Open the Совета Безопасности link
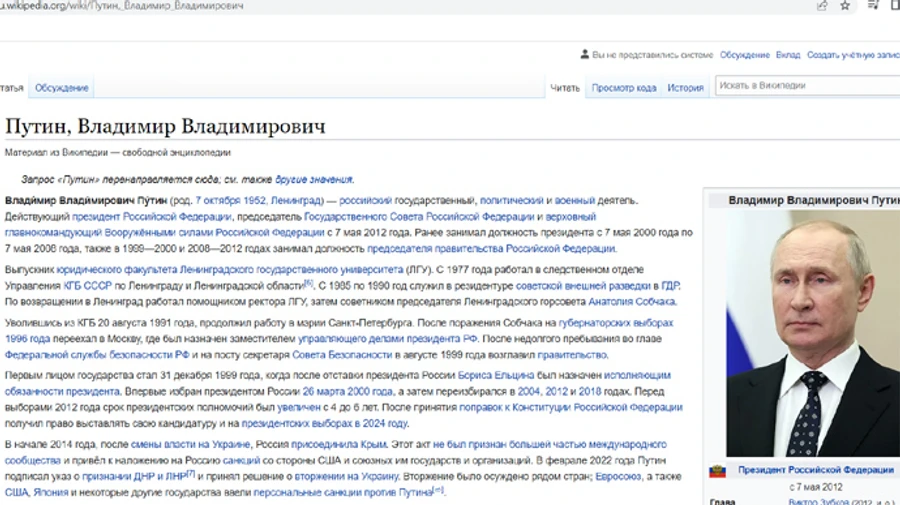Viewport: 900px width, 505px height. pyautogui.click(x=342, y=355)
